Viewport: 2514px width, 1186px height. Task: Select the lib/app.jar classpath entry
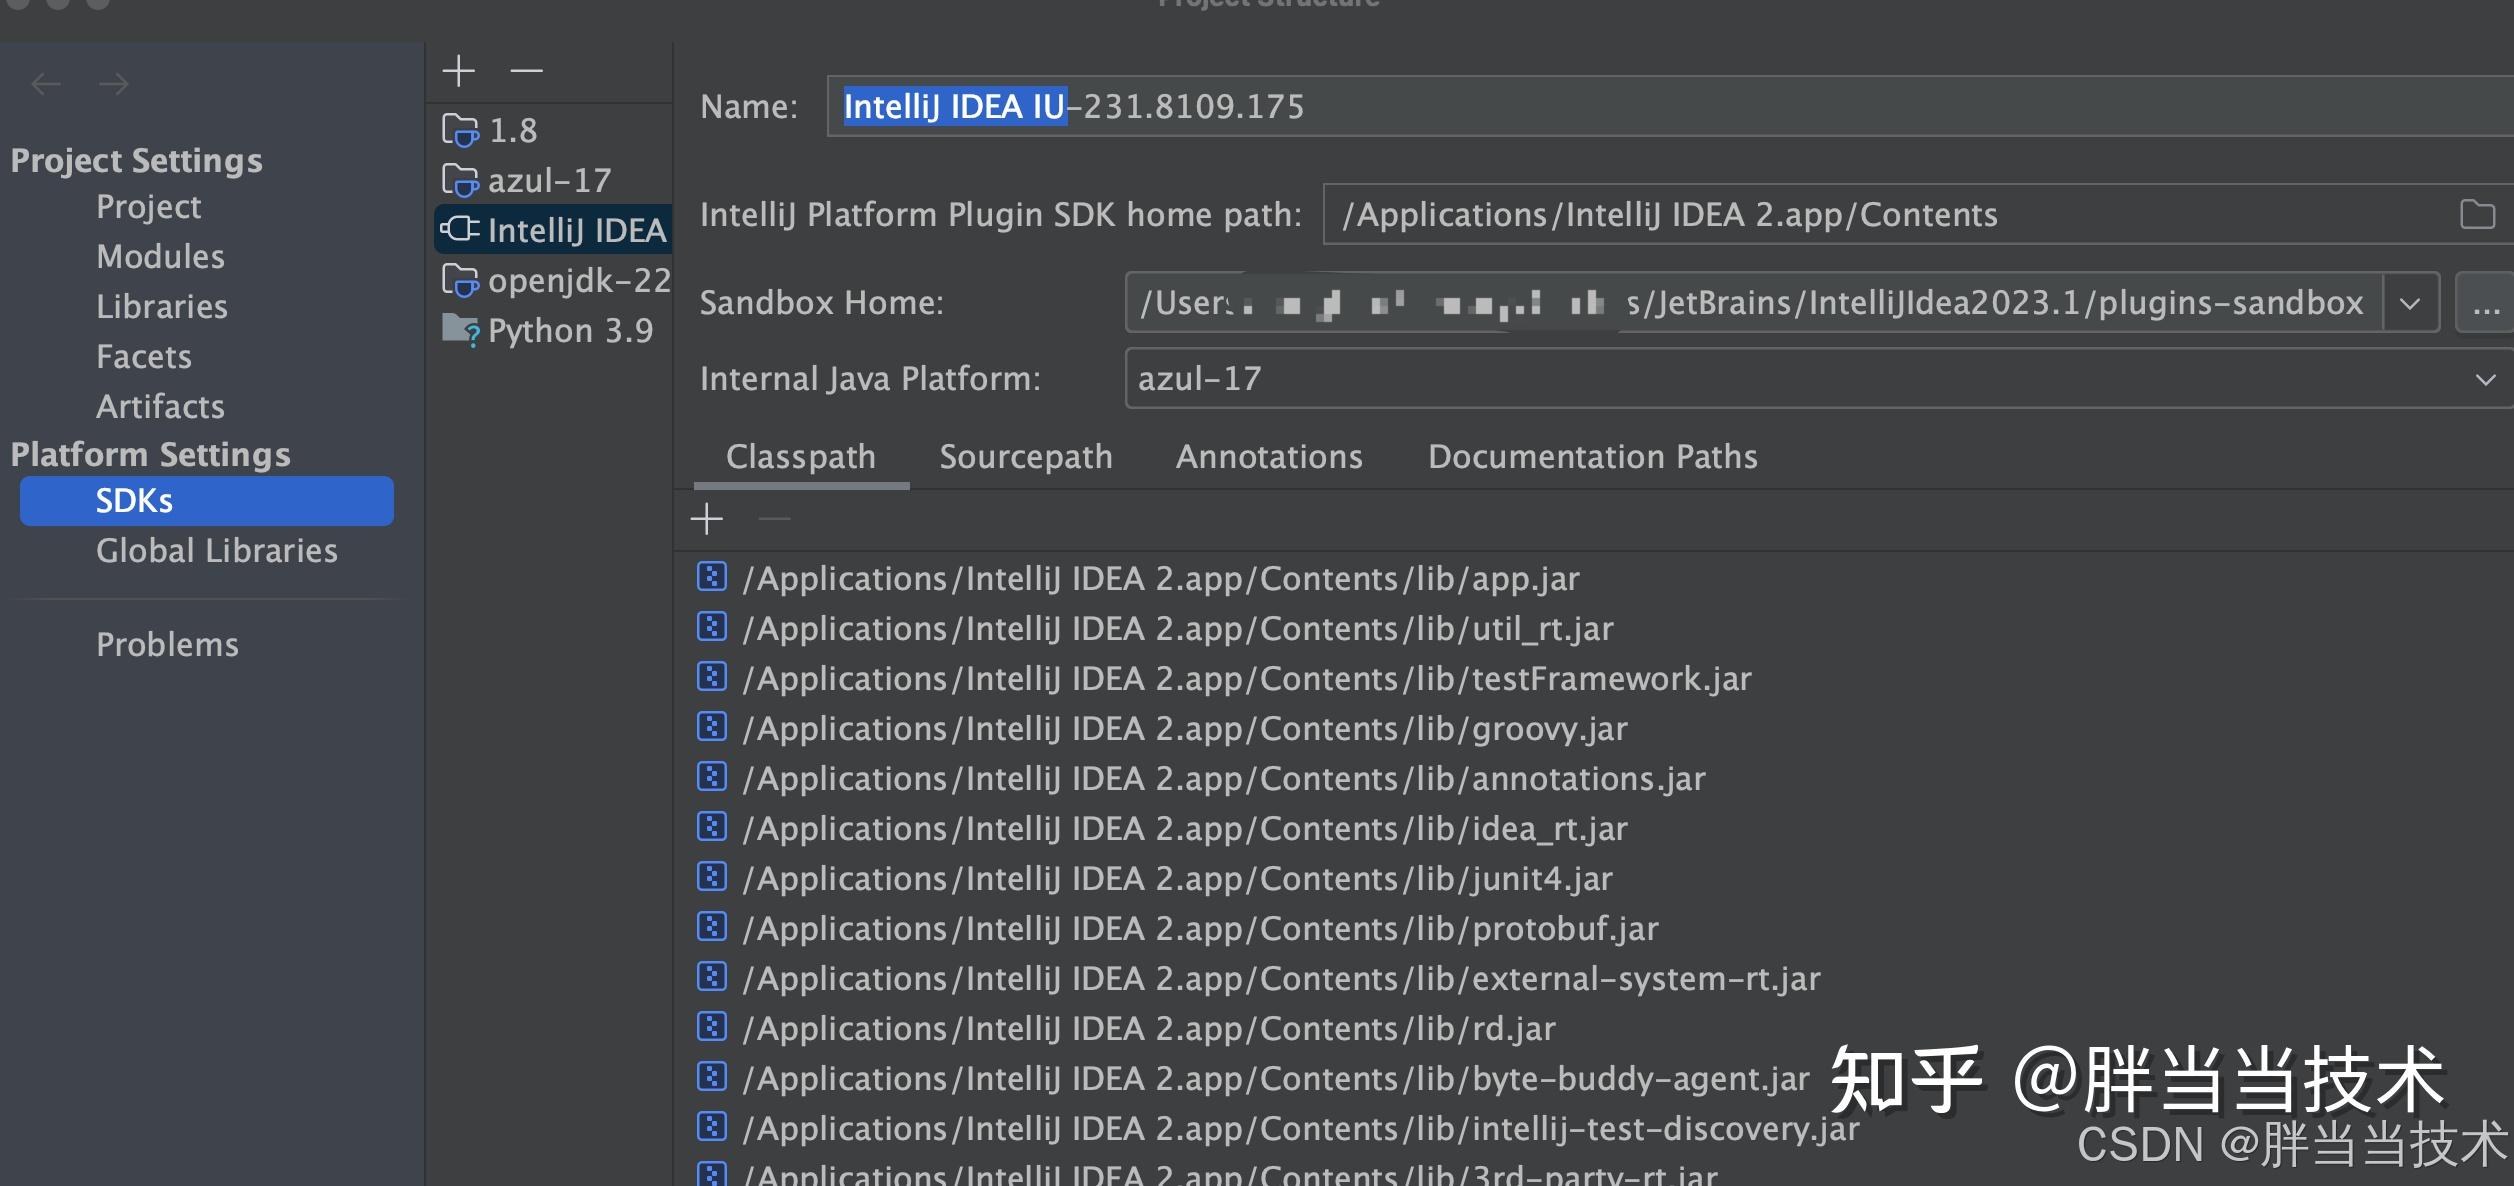(1161, 579)
